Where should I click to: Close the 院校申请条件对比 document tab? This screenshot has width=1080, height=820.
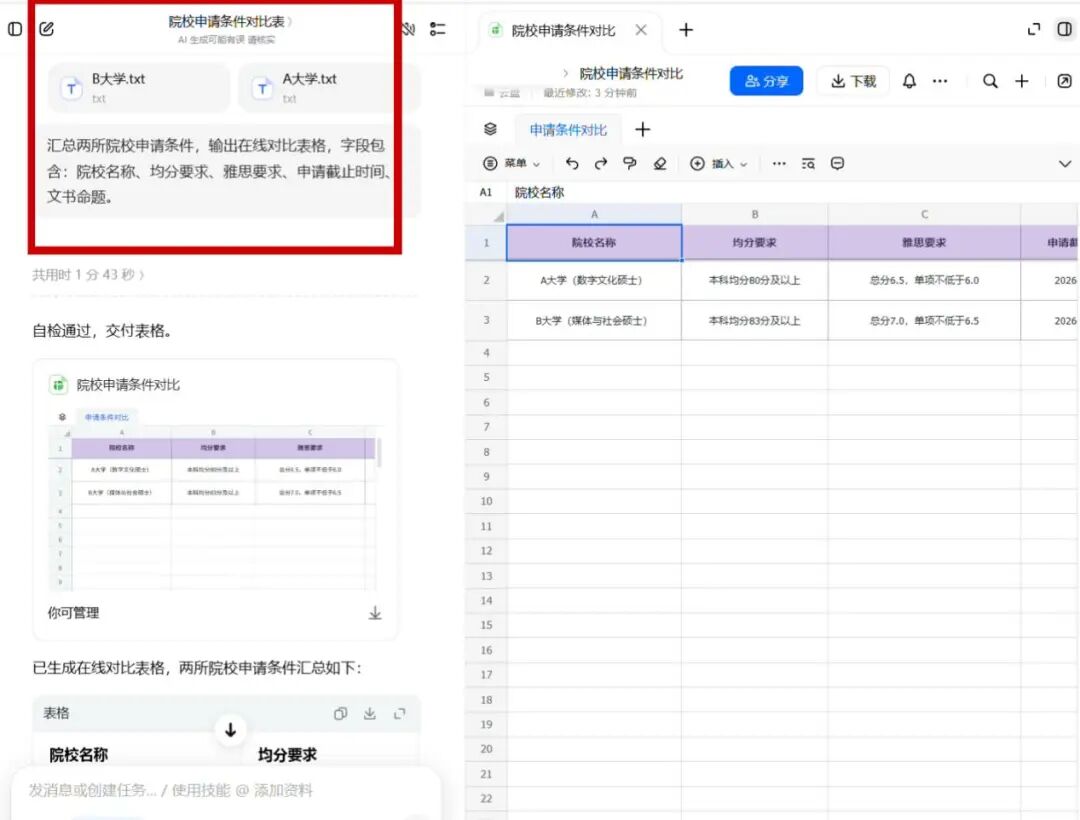click(641, 30)
